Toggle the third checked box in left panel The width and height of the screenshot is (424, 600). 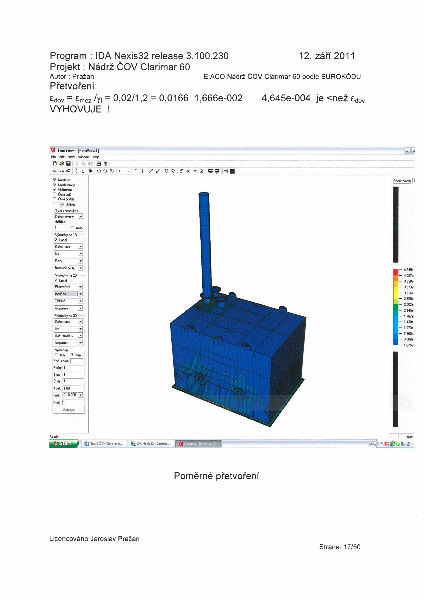54,189
